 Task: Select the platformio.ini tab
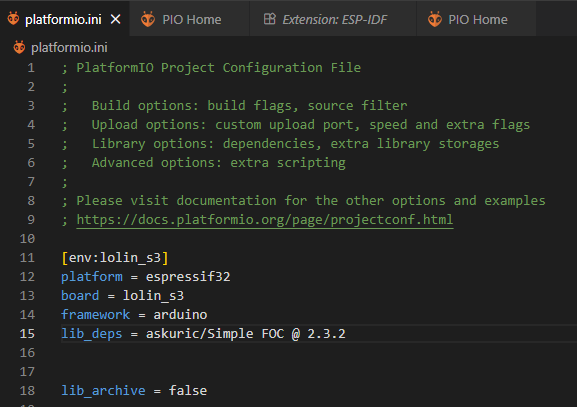coord(63,20)
